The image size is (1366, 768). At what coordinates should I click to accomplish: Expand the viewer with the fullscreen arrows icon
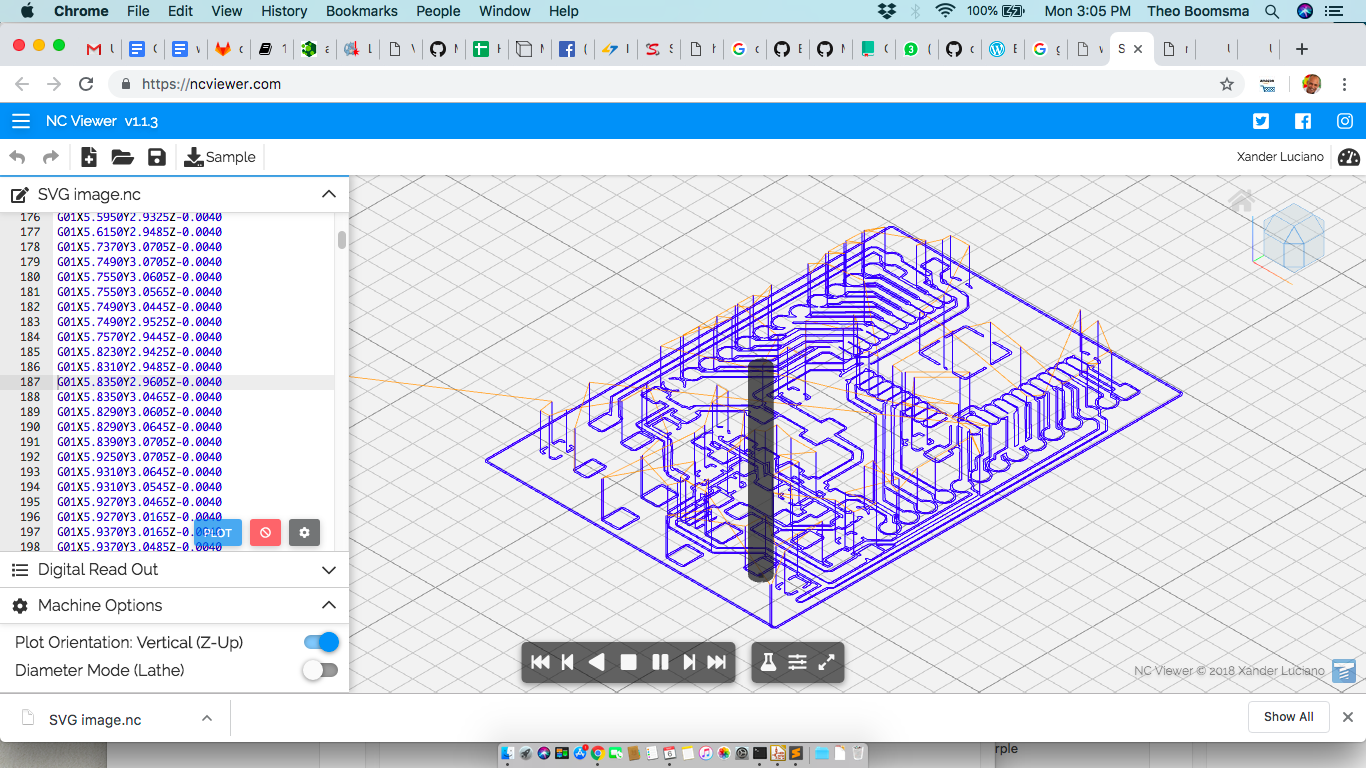(827, 662)
